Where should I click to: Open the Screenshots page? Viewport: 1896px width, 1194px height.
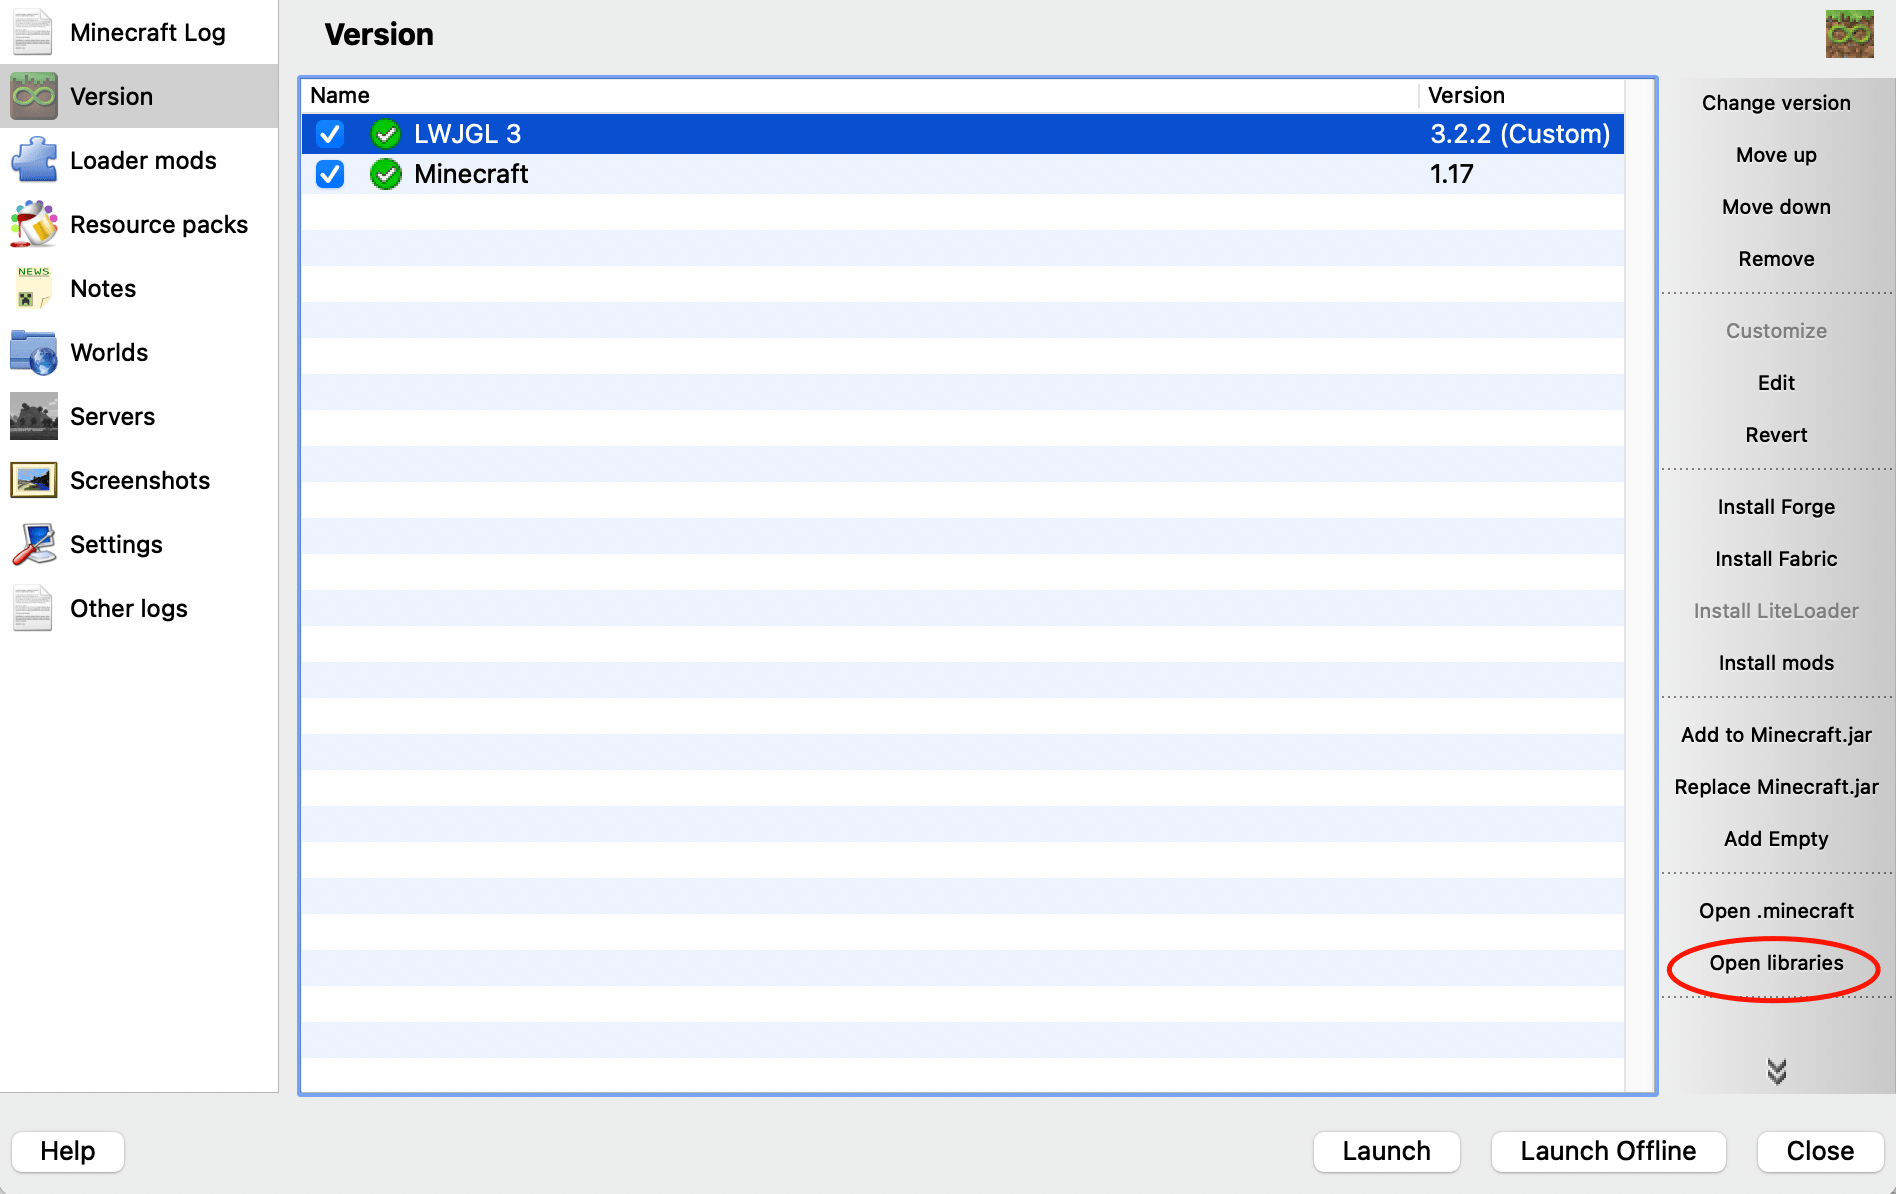pos(139,480)
